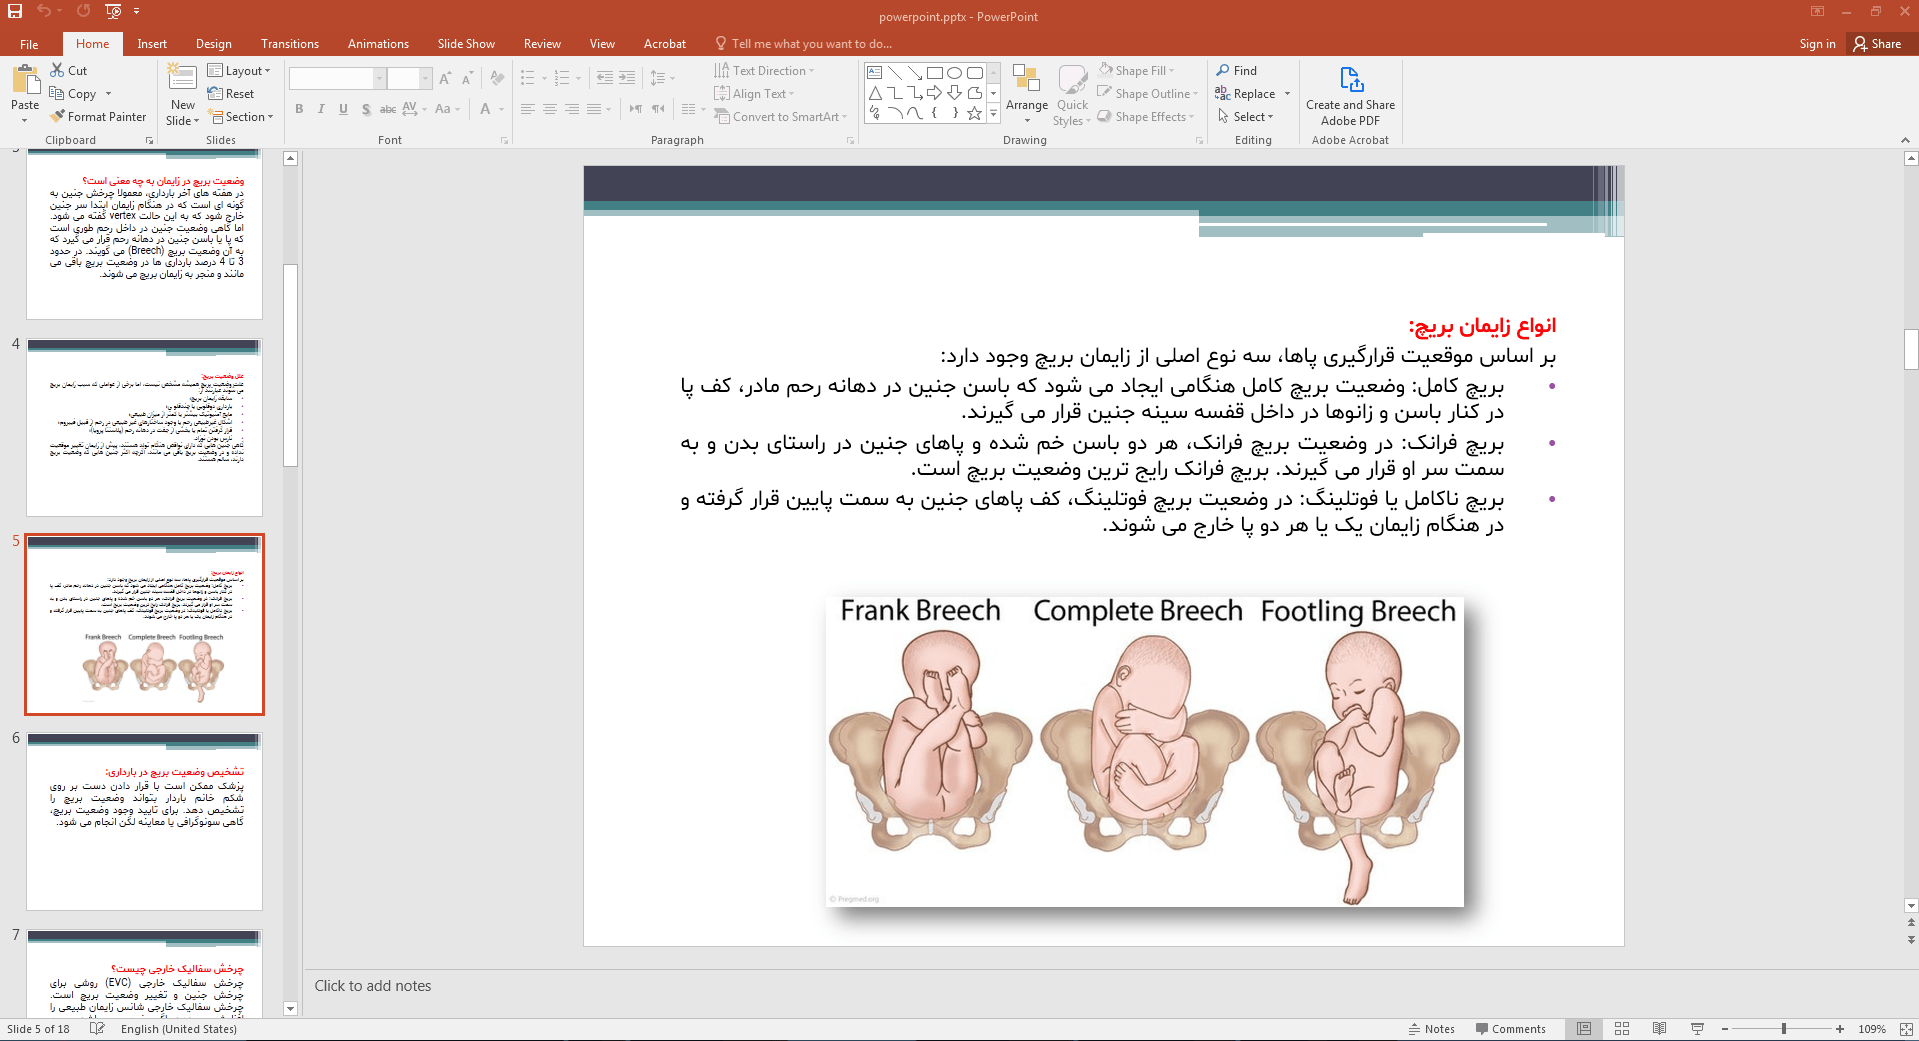Open Reading View from status bar

point(1659,1029)
